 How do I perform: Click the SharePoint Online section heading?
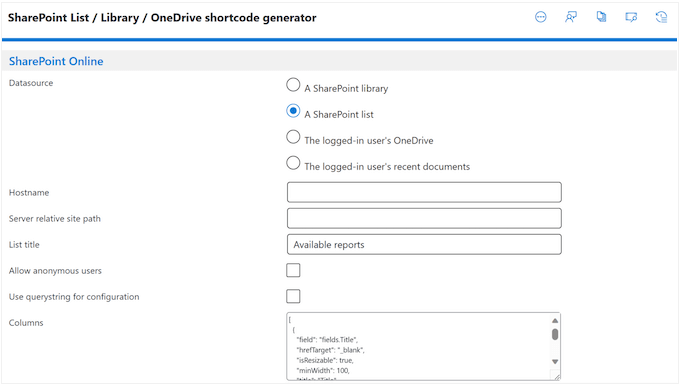tap(56, 61)
